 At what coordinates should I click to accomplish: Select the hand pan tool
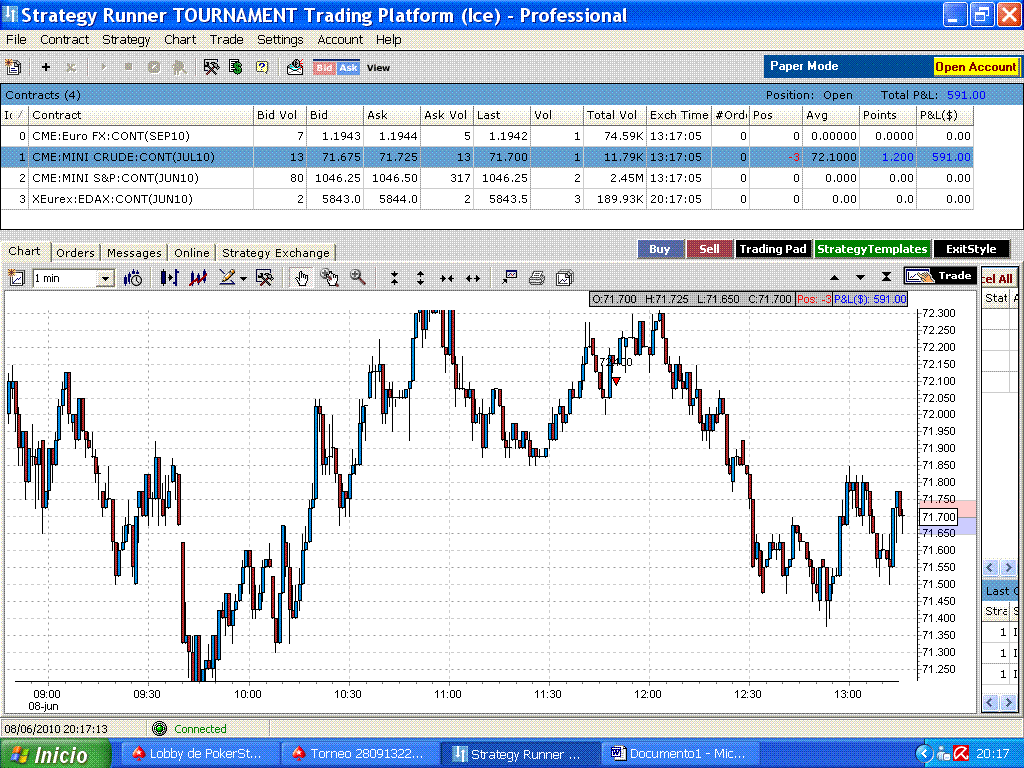[x=302, y=278]
